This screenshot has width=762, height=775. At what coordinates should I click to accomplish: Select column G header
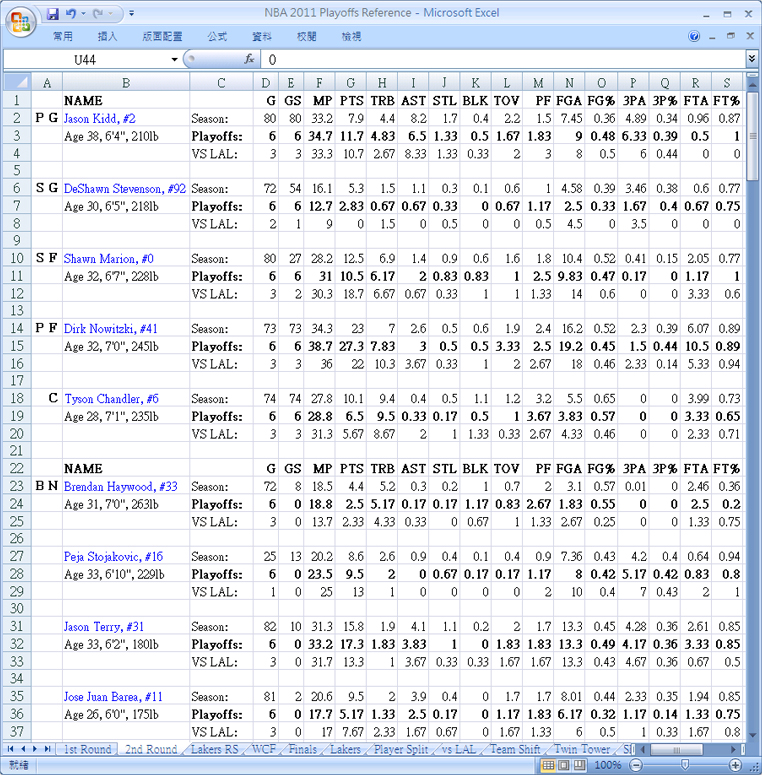(x=350, y=83)
